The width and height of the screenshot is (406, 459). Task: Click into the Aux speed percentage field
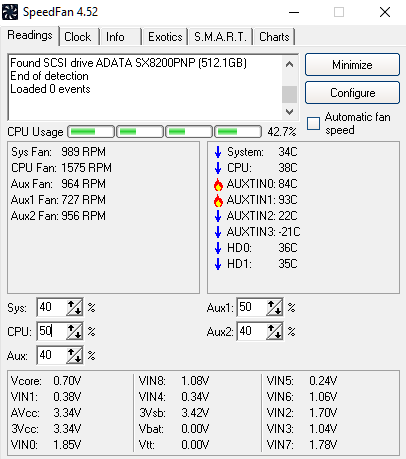coord(52,355)
